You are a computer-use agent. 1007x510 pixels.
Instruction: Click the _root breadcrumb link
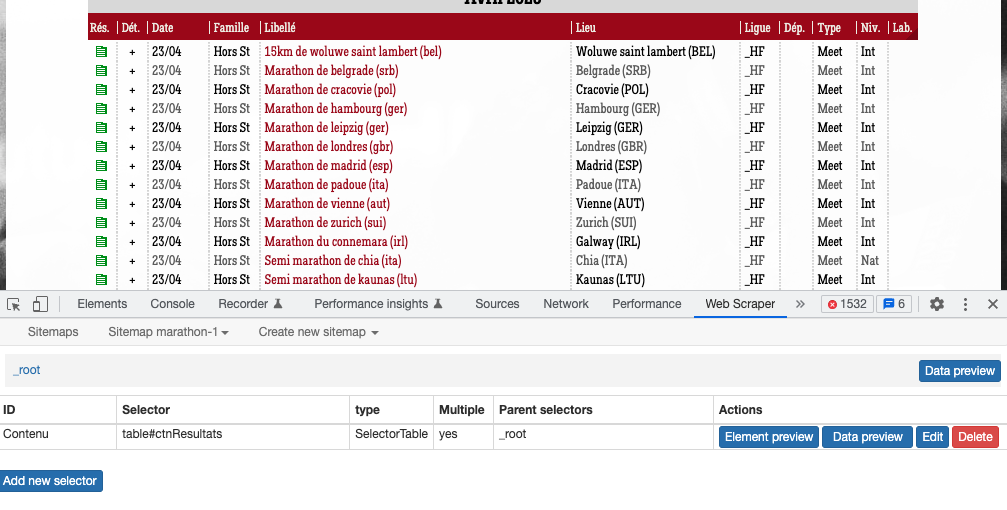coord(27,370)
